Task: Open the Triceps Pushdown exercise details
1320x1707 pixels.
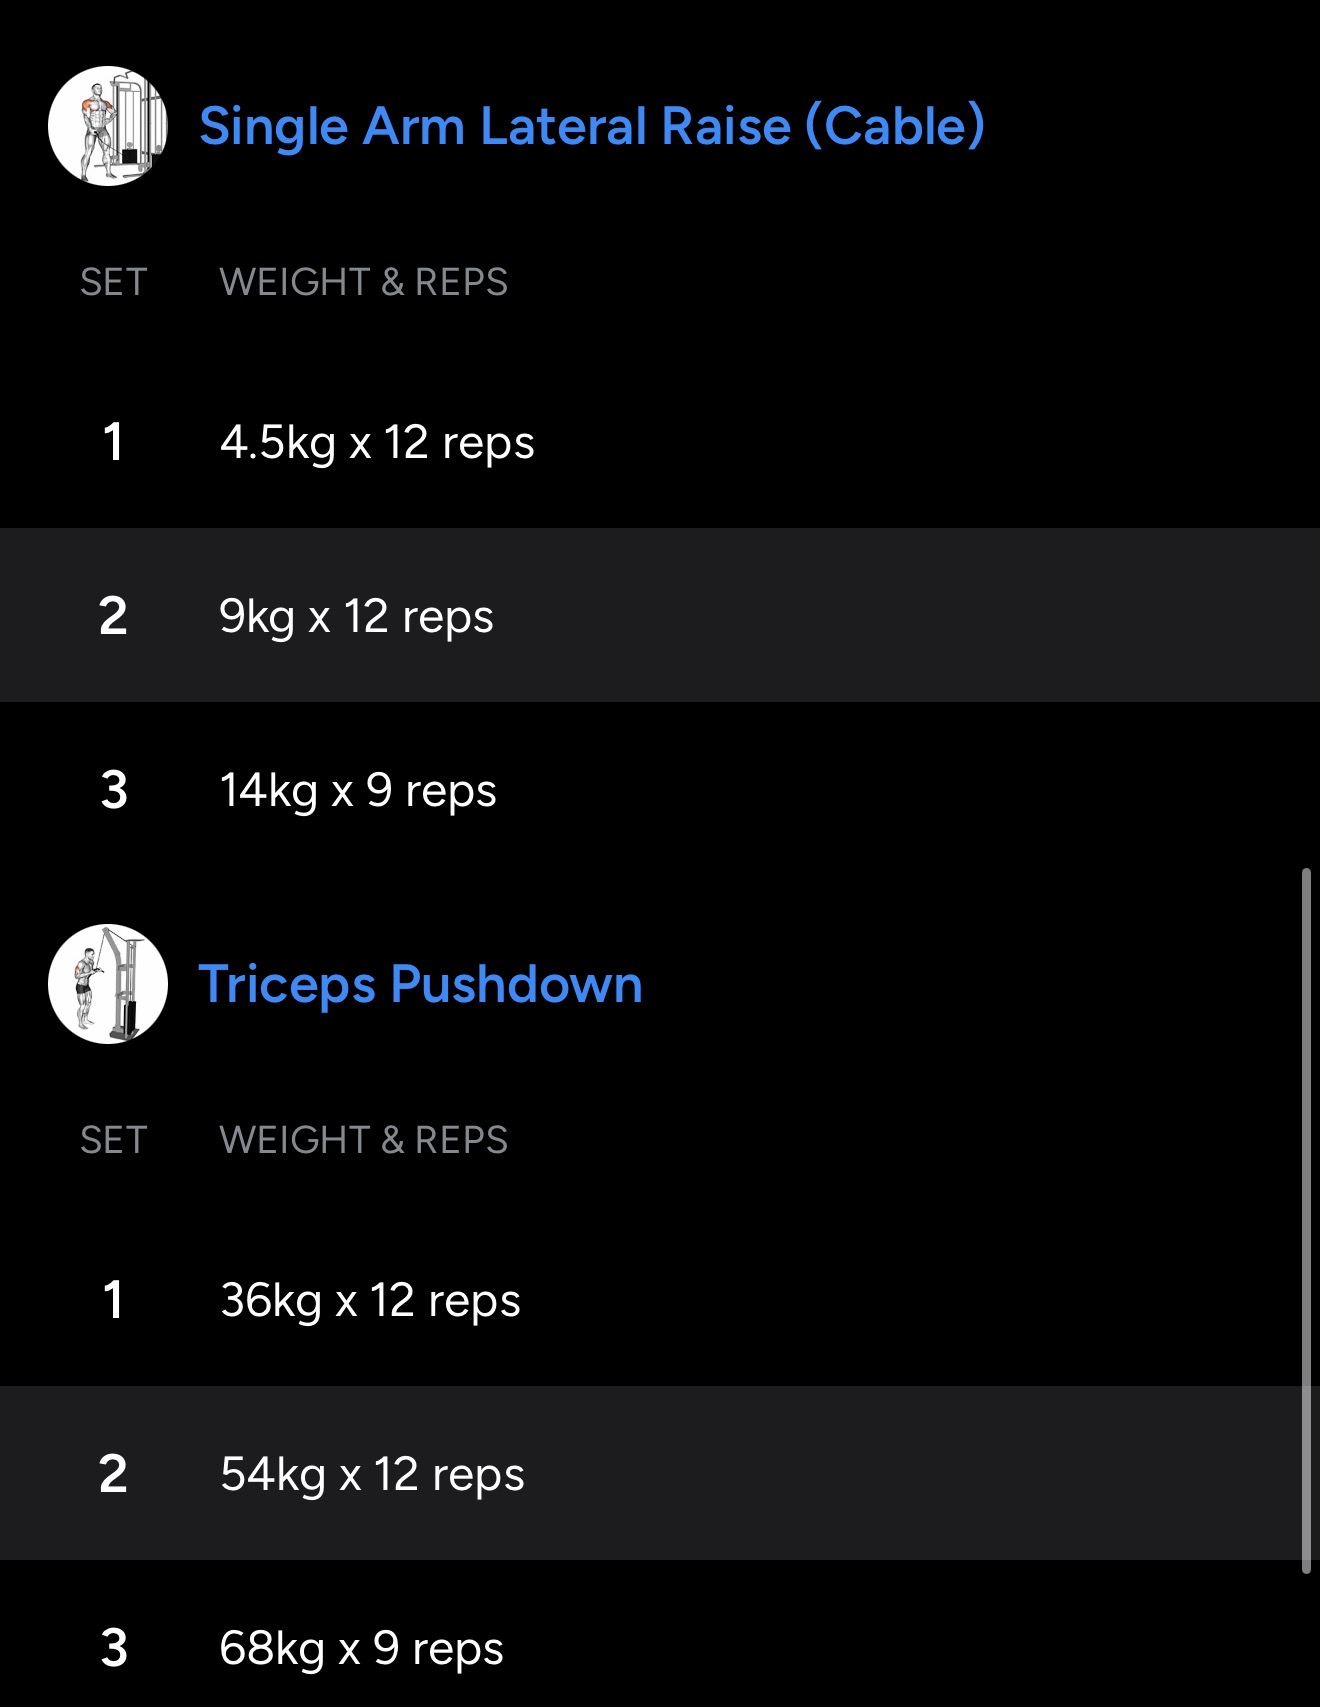Action: (420, 984)
